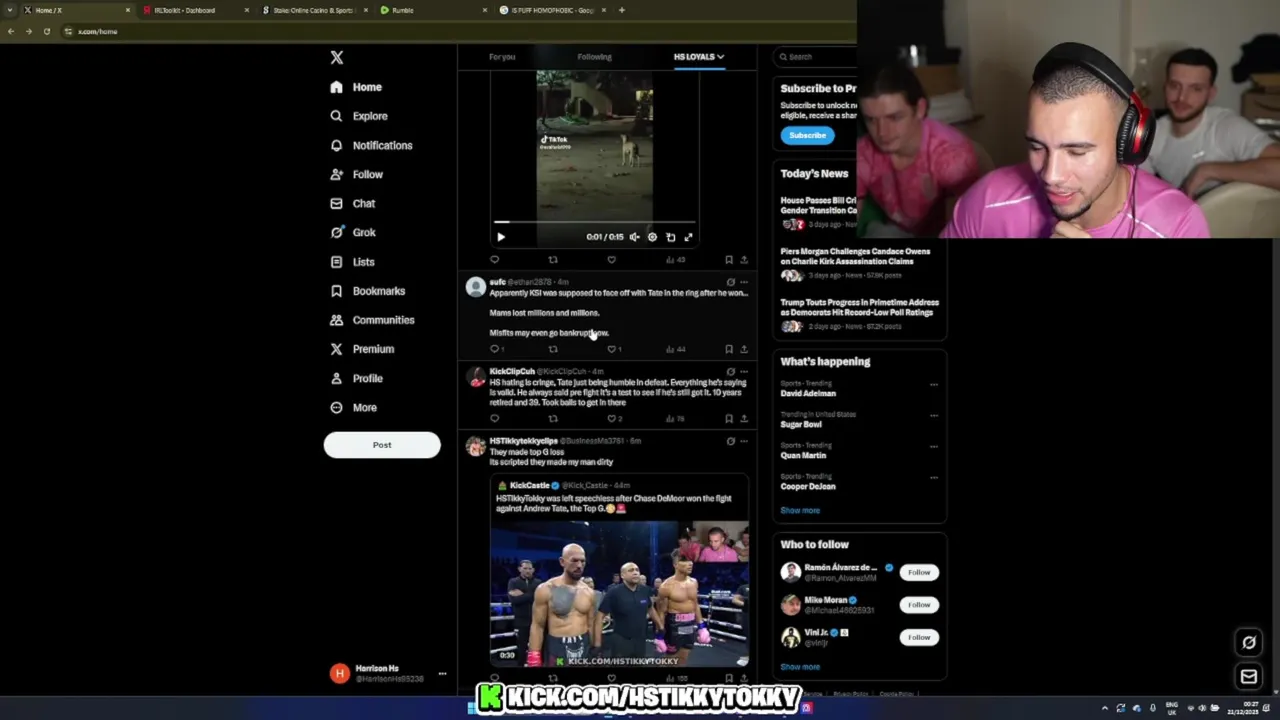Open Lists in the sidebar
The image size is (1280, 720).
point(352,262)
